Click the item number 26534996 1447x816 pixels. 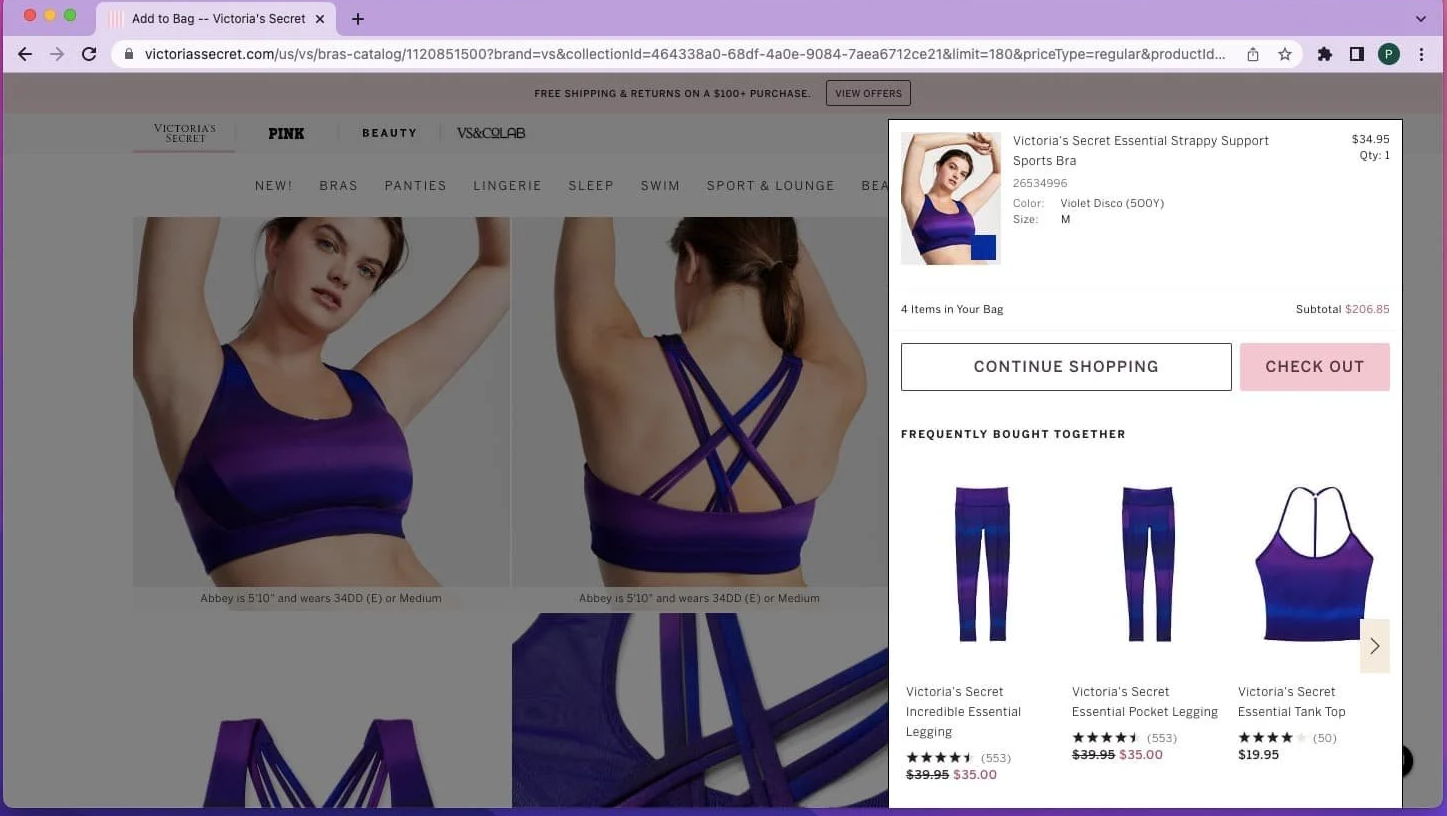tap(1040, 184)
